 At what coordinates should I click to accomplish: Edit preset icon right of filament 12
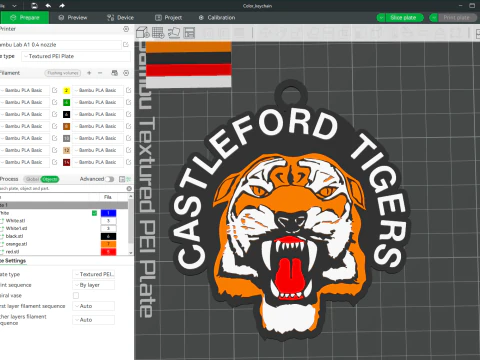(x=129, y=150)
